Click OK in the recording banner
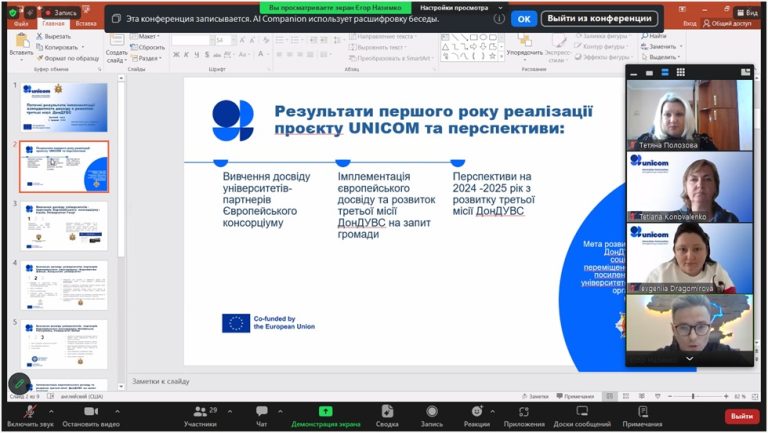The width and height of the screenshot is (768, 433). tap(524, 19)
